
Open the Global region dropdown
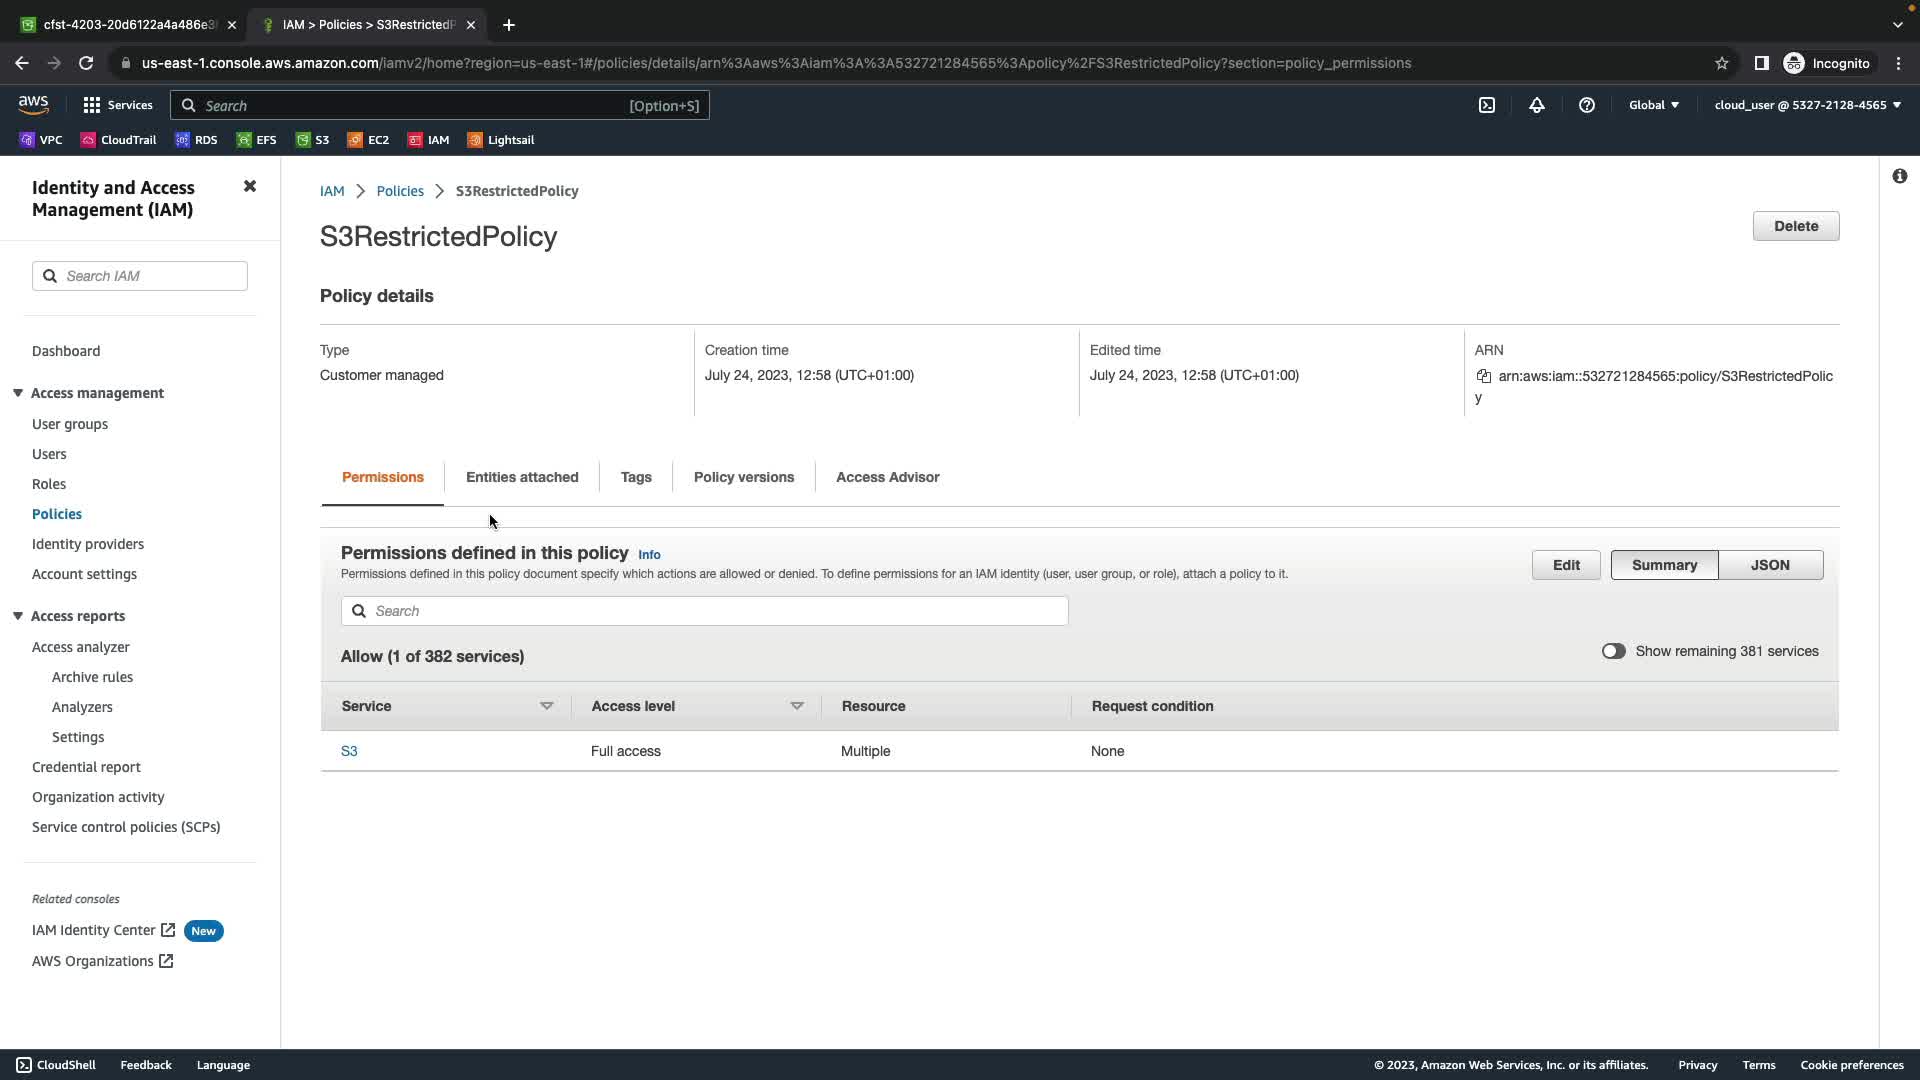click(x=1654, y=105)
